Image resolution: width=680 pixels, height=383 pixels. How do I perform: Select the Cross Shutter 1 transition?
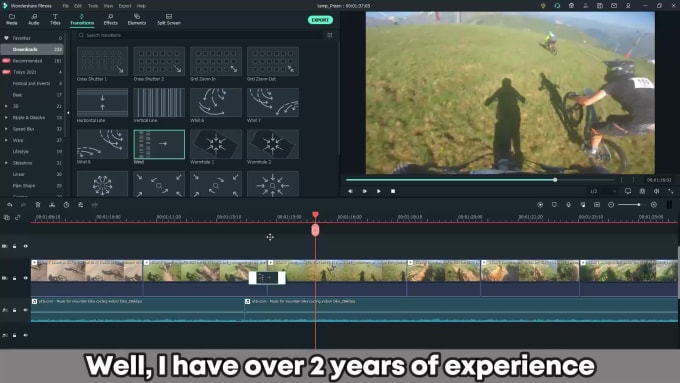(x=102, y=62)
